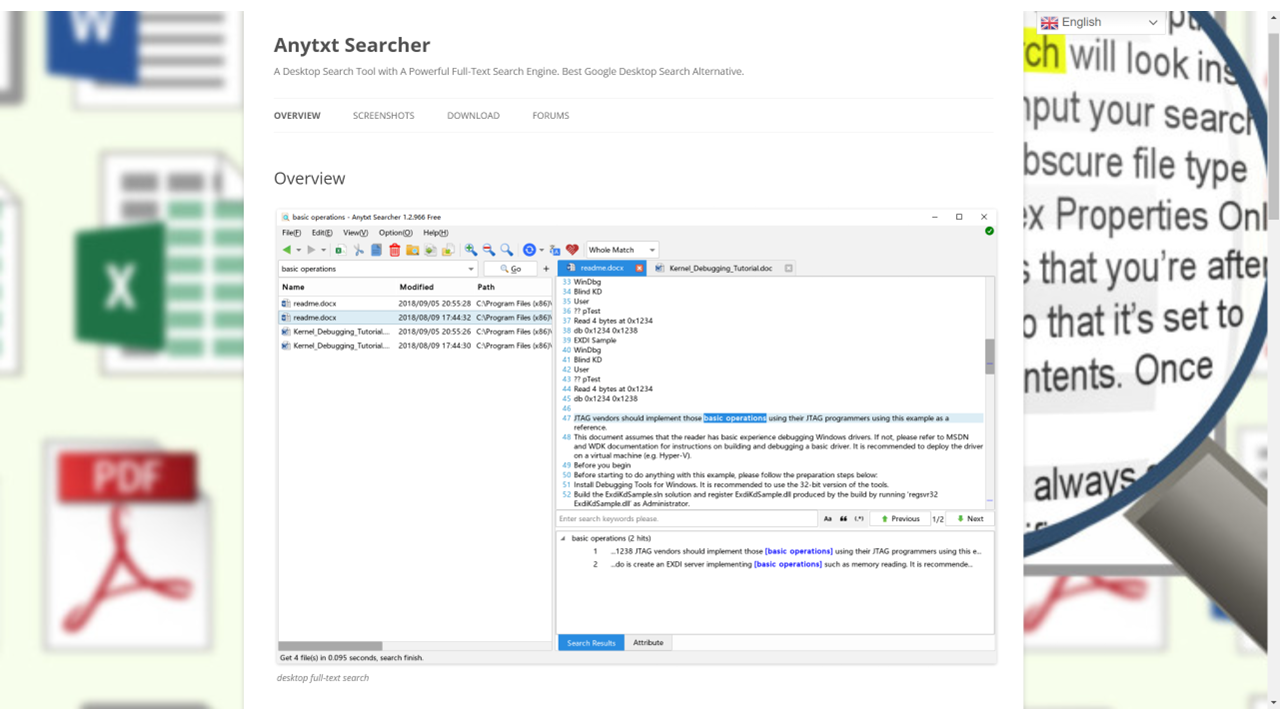The width and height of the screenshot is (1280, 720).
Task: Toggle the regex (.*) search option
Action: pyautogui.click(x=859, y=519)
